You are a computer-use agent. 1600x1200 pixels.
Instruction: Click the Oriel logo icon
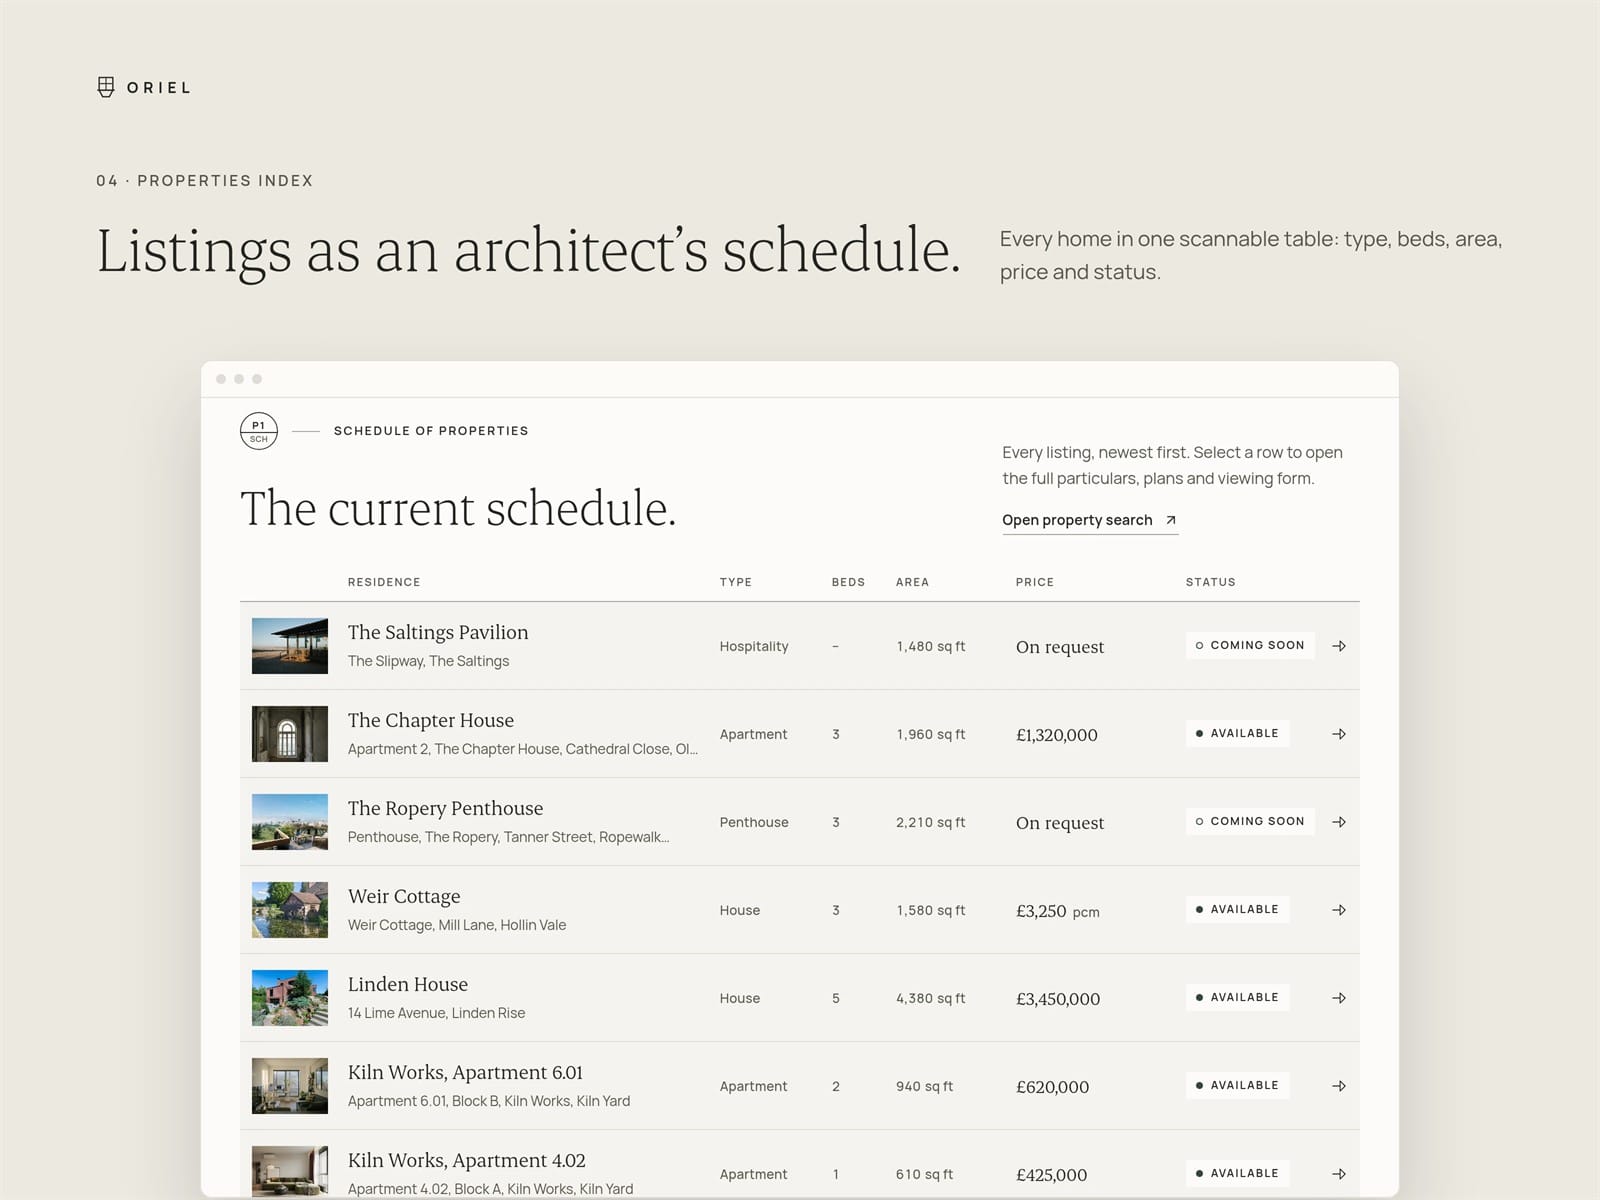tap(106, 87)
